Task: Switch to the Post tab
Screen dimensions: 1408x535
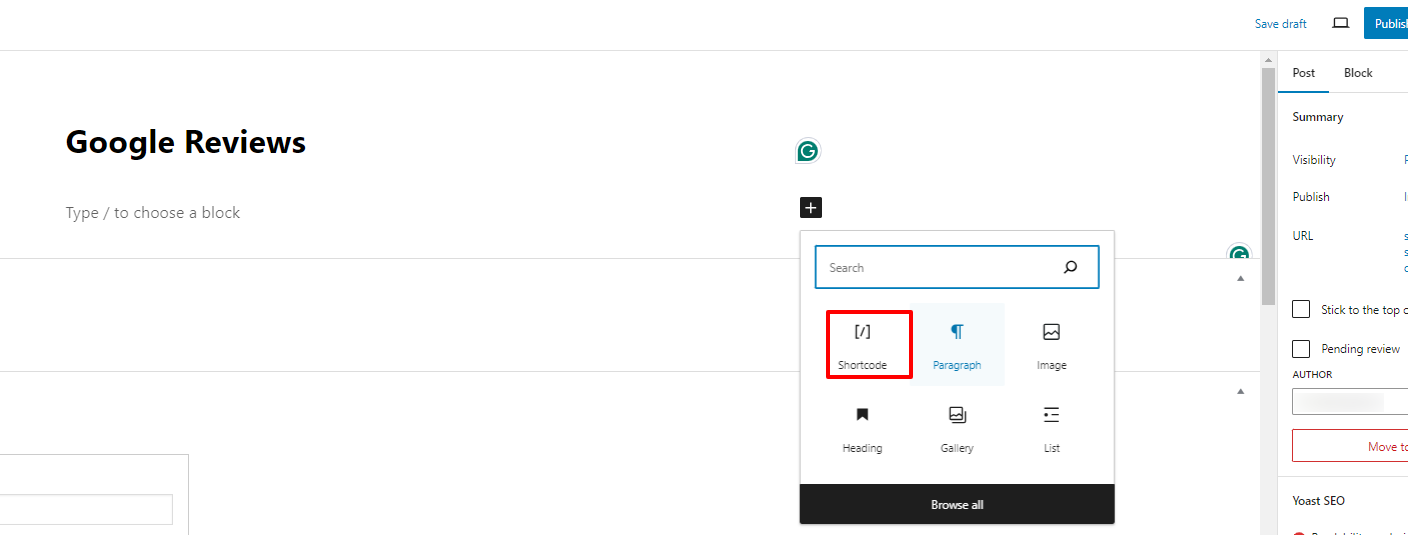Action: pyautogui.click(x=1304, y=73)
